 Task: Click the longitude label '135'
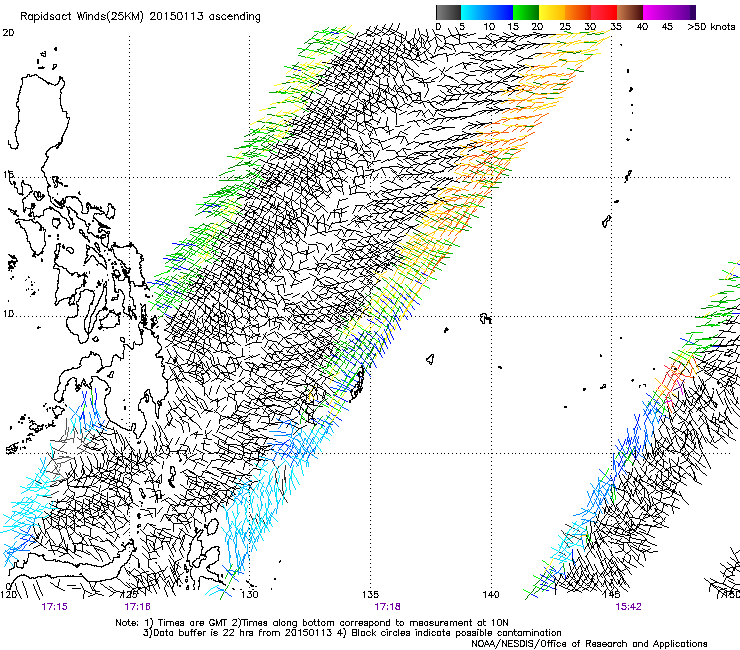pyautogui.click(x=370, y=595)
